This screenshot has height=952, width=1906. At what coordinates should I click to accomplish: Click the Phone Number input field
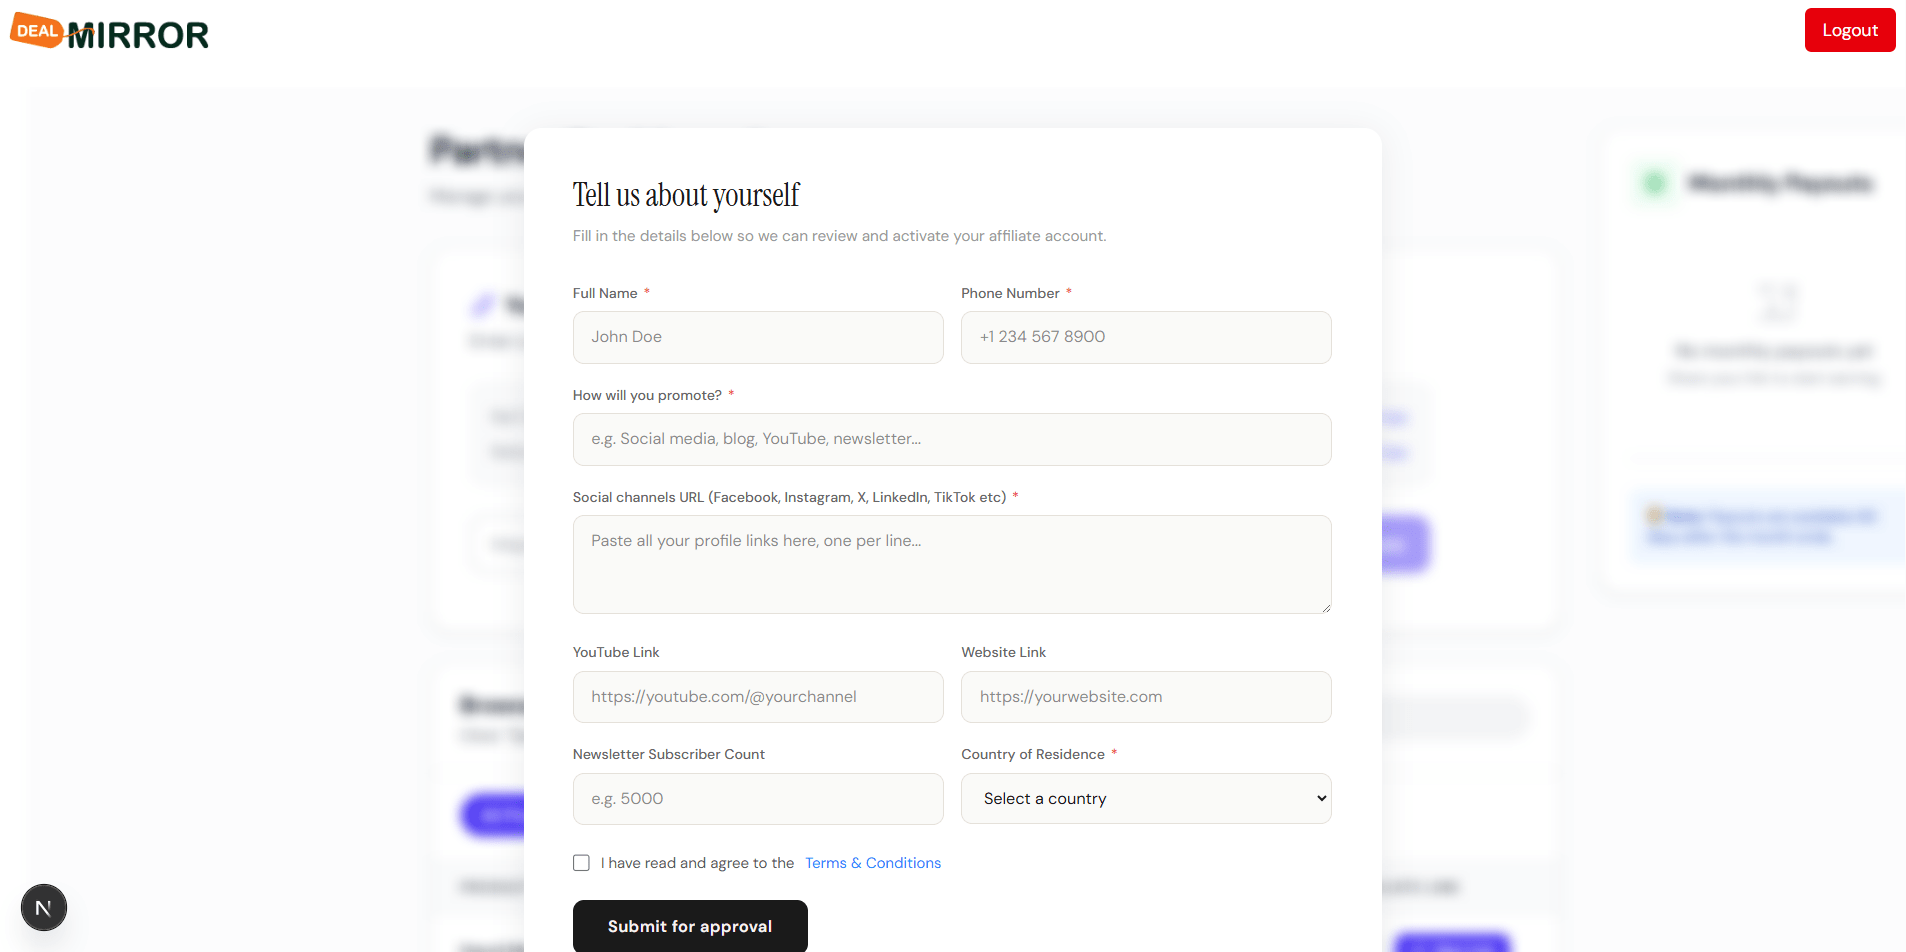point(1145,337)
